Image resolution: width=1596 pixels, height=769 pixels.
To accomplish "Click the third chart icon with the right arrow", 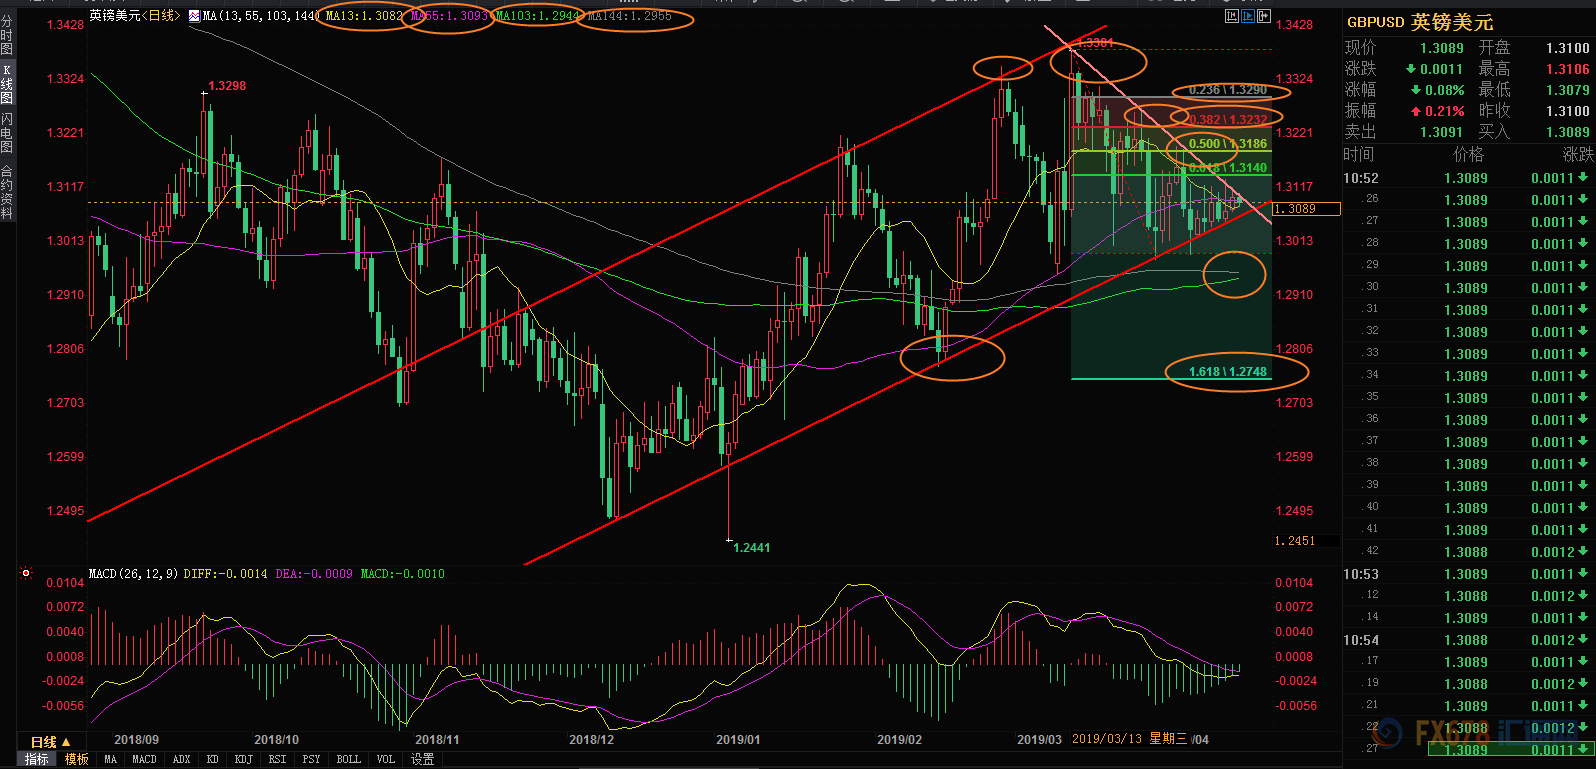I will coord(1264,16).
